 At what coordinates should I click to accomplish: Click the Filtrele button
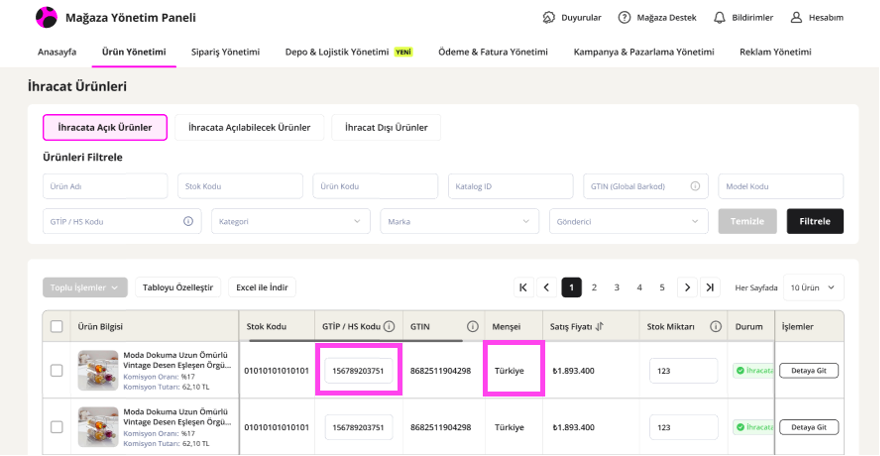(x=815, y=222)
